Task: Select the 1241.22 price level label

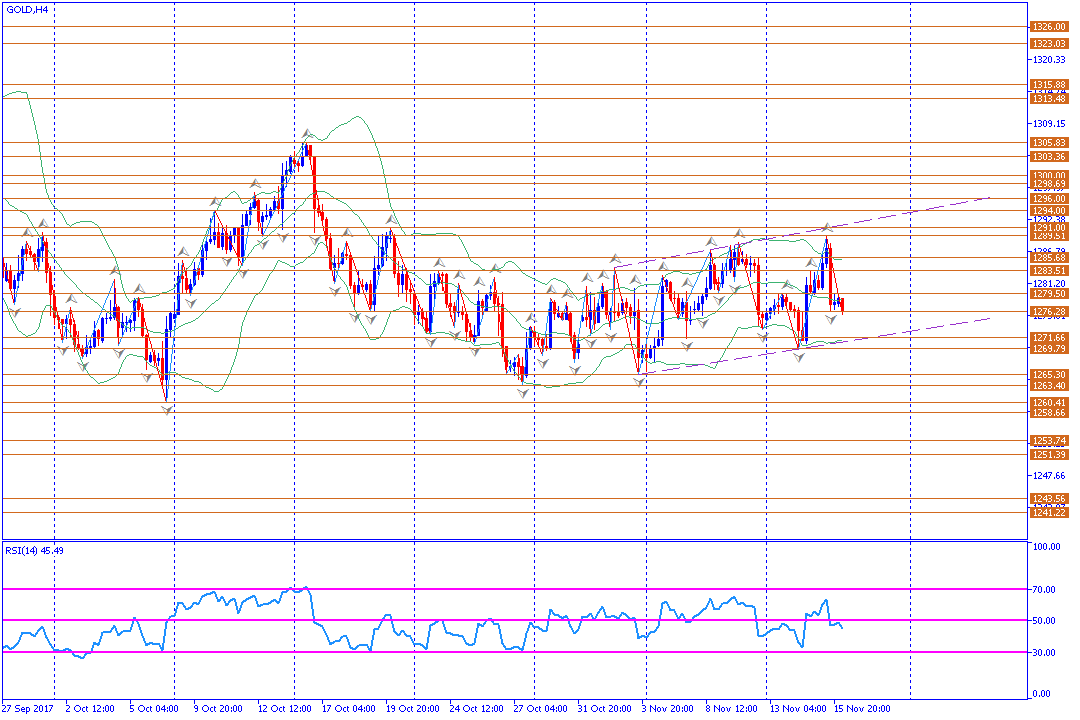Action: tap(1049, 513)
